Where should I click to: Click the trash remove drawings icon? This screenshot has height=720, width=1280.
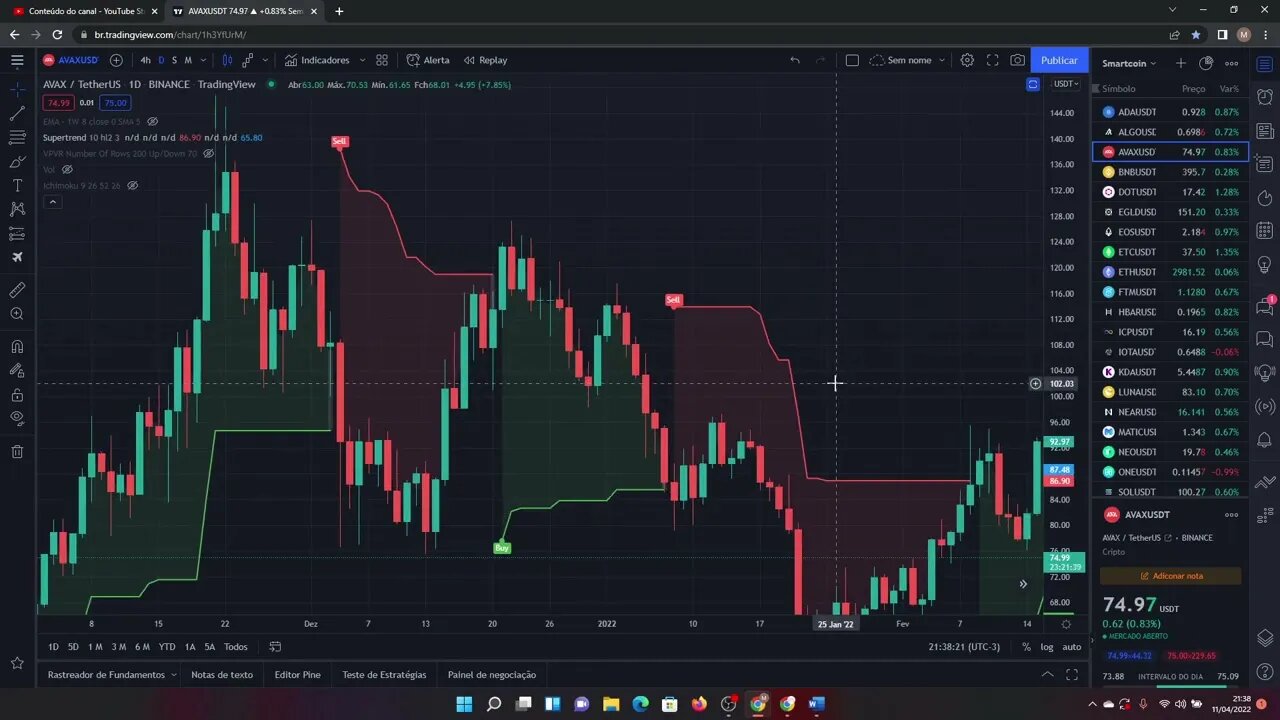pyautogui.click(x=17, y=451)
